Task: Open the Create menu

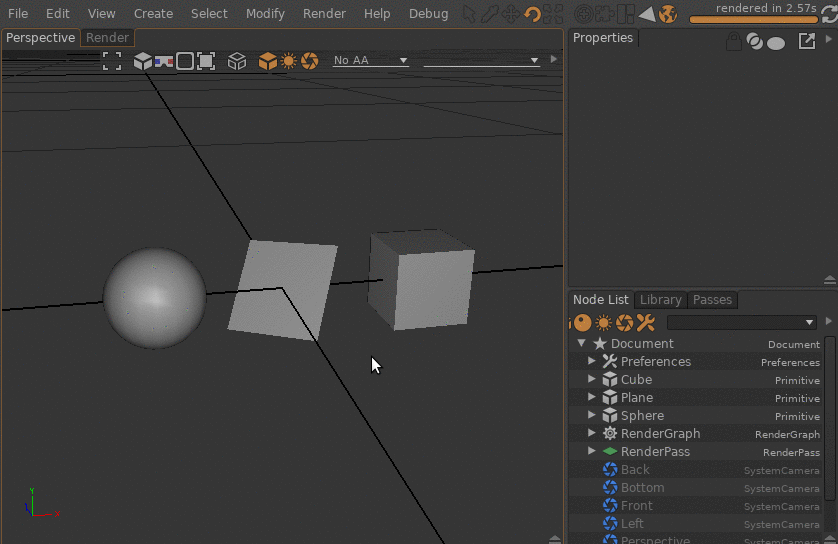Action: coord(153,14)
